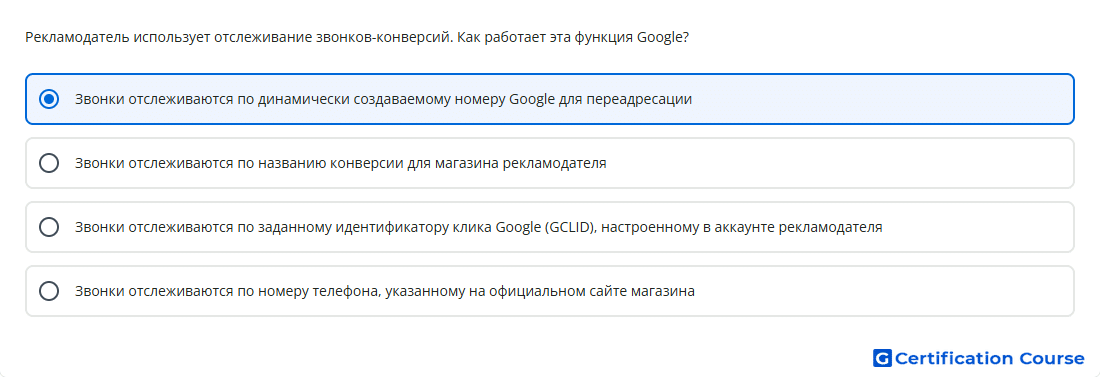Click the answer text about официальном сайте магазина
The width and height of the screenshot is (1100, 377).
pos(385,291)
